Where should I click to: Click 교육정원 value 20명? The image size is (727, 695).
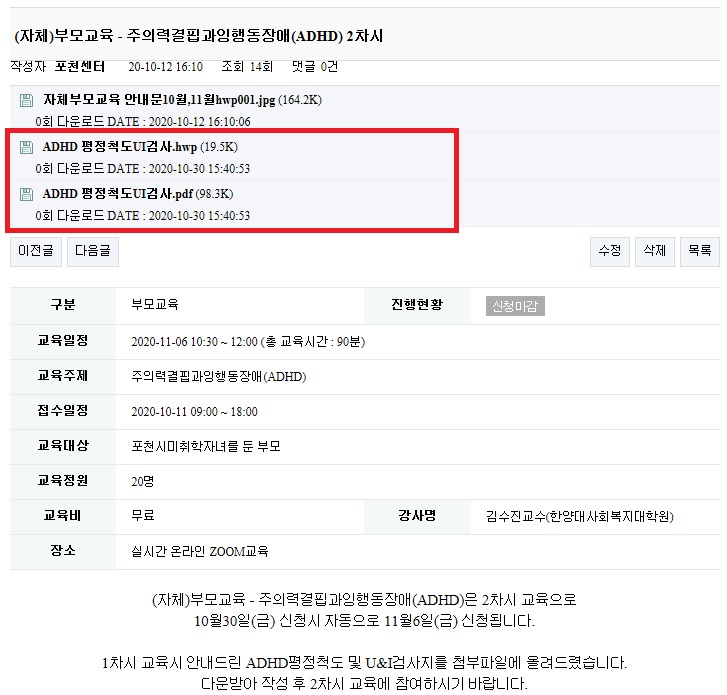pyautogui.click(x=142, y=482)
